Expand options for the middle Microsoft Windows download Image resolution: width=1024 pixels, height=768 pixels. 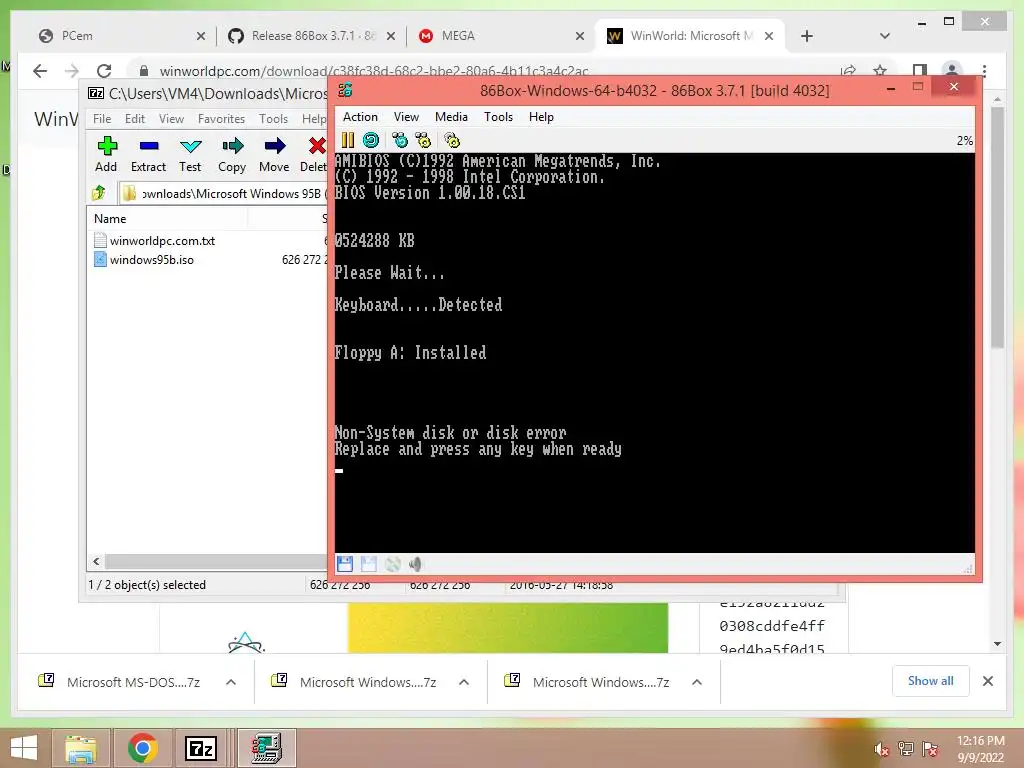click(464, 682)
